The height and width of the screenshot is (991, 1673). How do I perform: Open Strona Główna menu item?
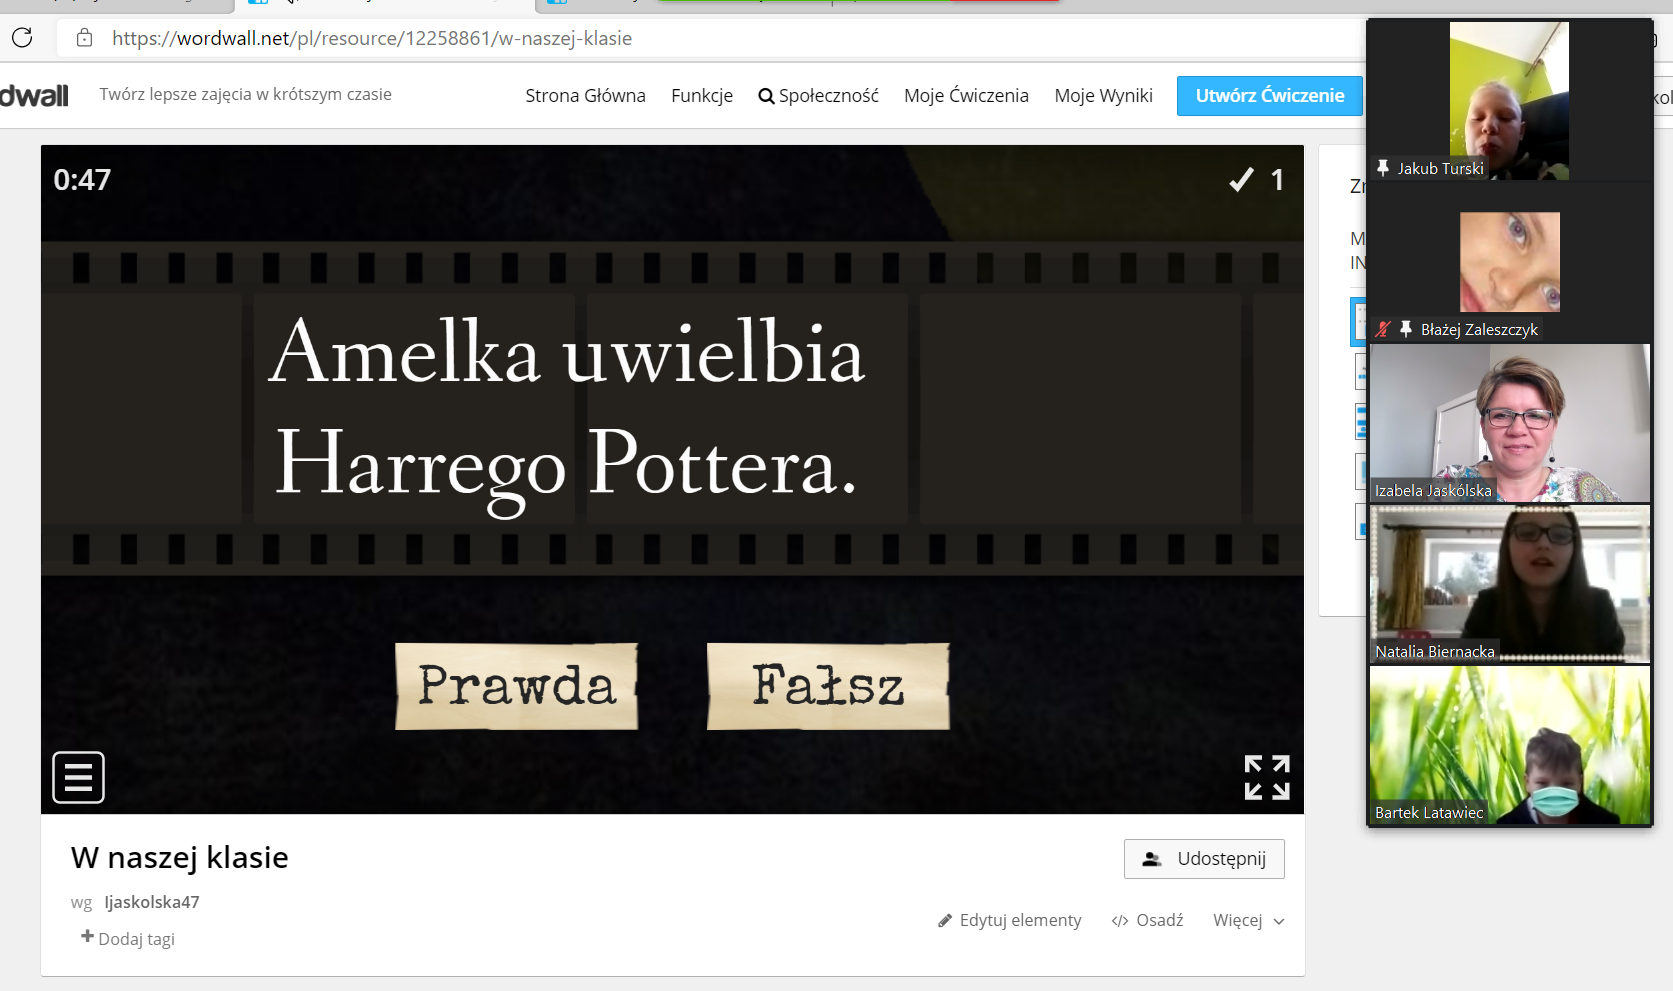[x=585, y=96]
